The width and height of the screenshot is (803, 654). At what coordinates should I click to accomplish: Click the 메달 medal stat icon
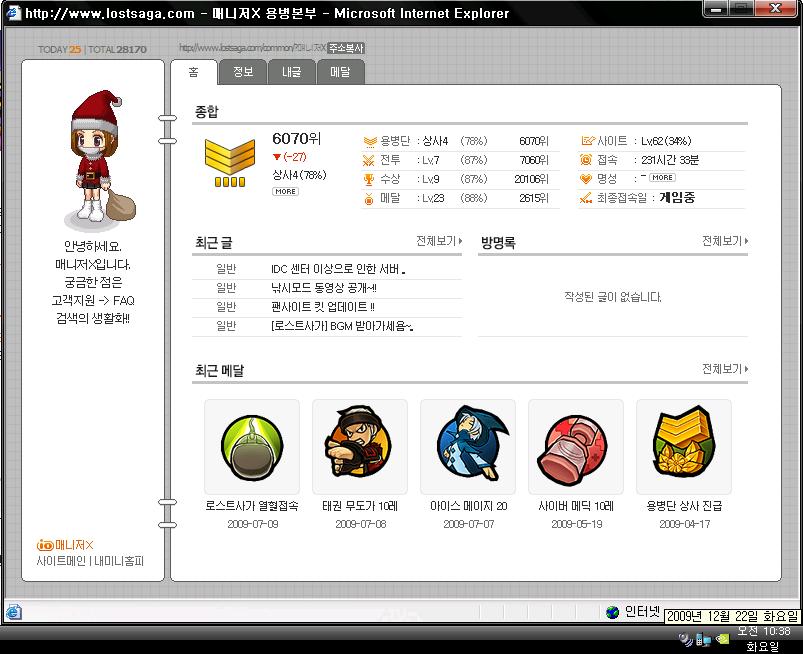[x=369, y=199]
